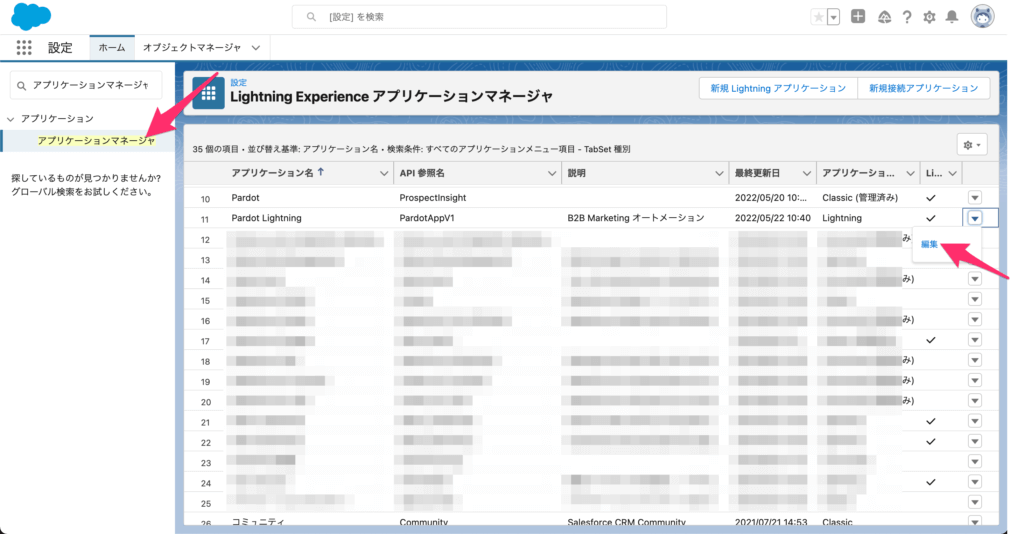This screenshot has width=1024, height=534.
Task: Open the Li... column menu chevron
Action: pyautogui.click(x=953, y=174)
